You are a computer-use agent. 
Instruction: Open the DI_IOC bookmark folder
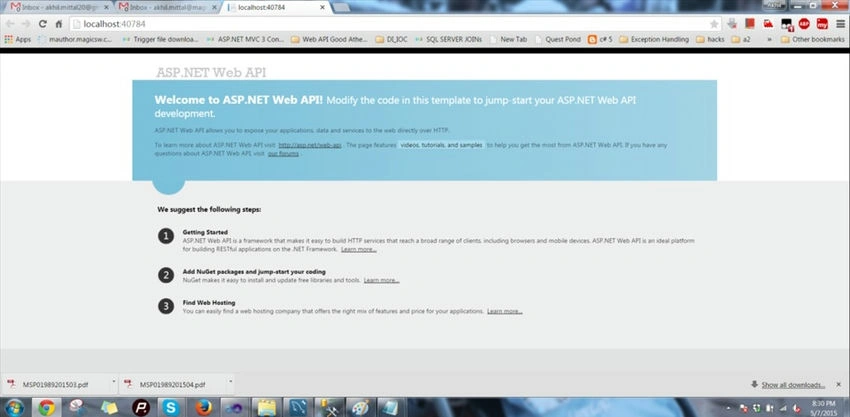tap(392, 40)
